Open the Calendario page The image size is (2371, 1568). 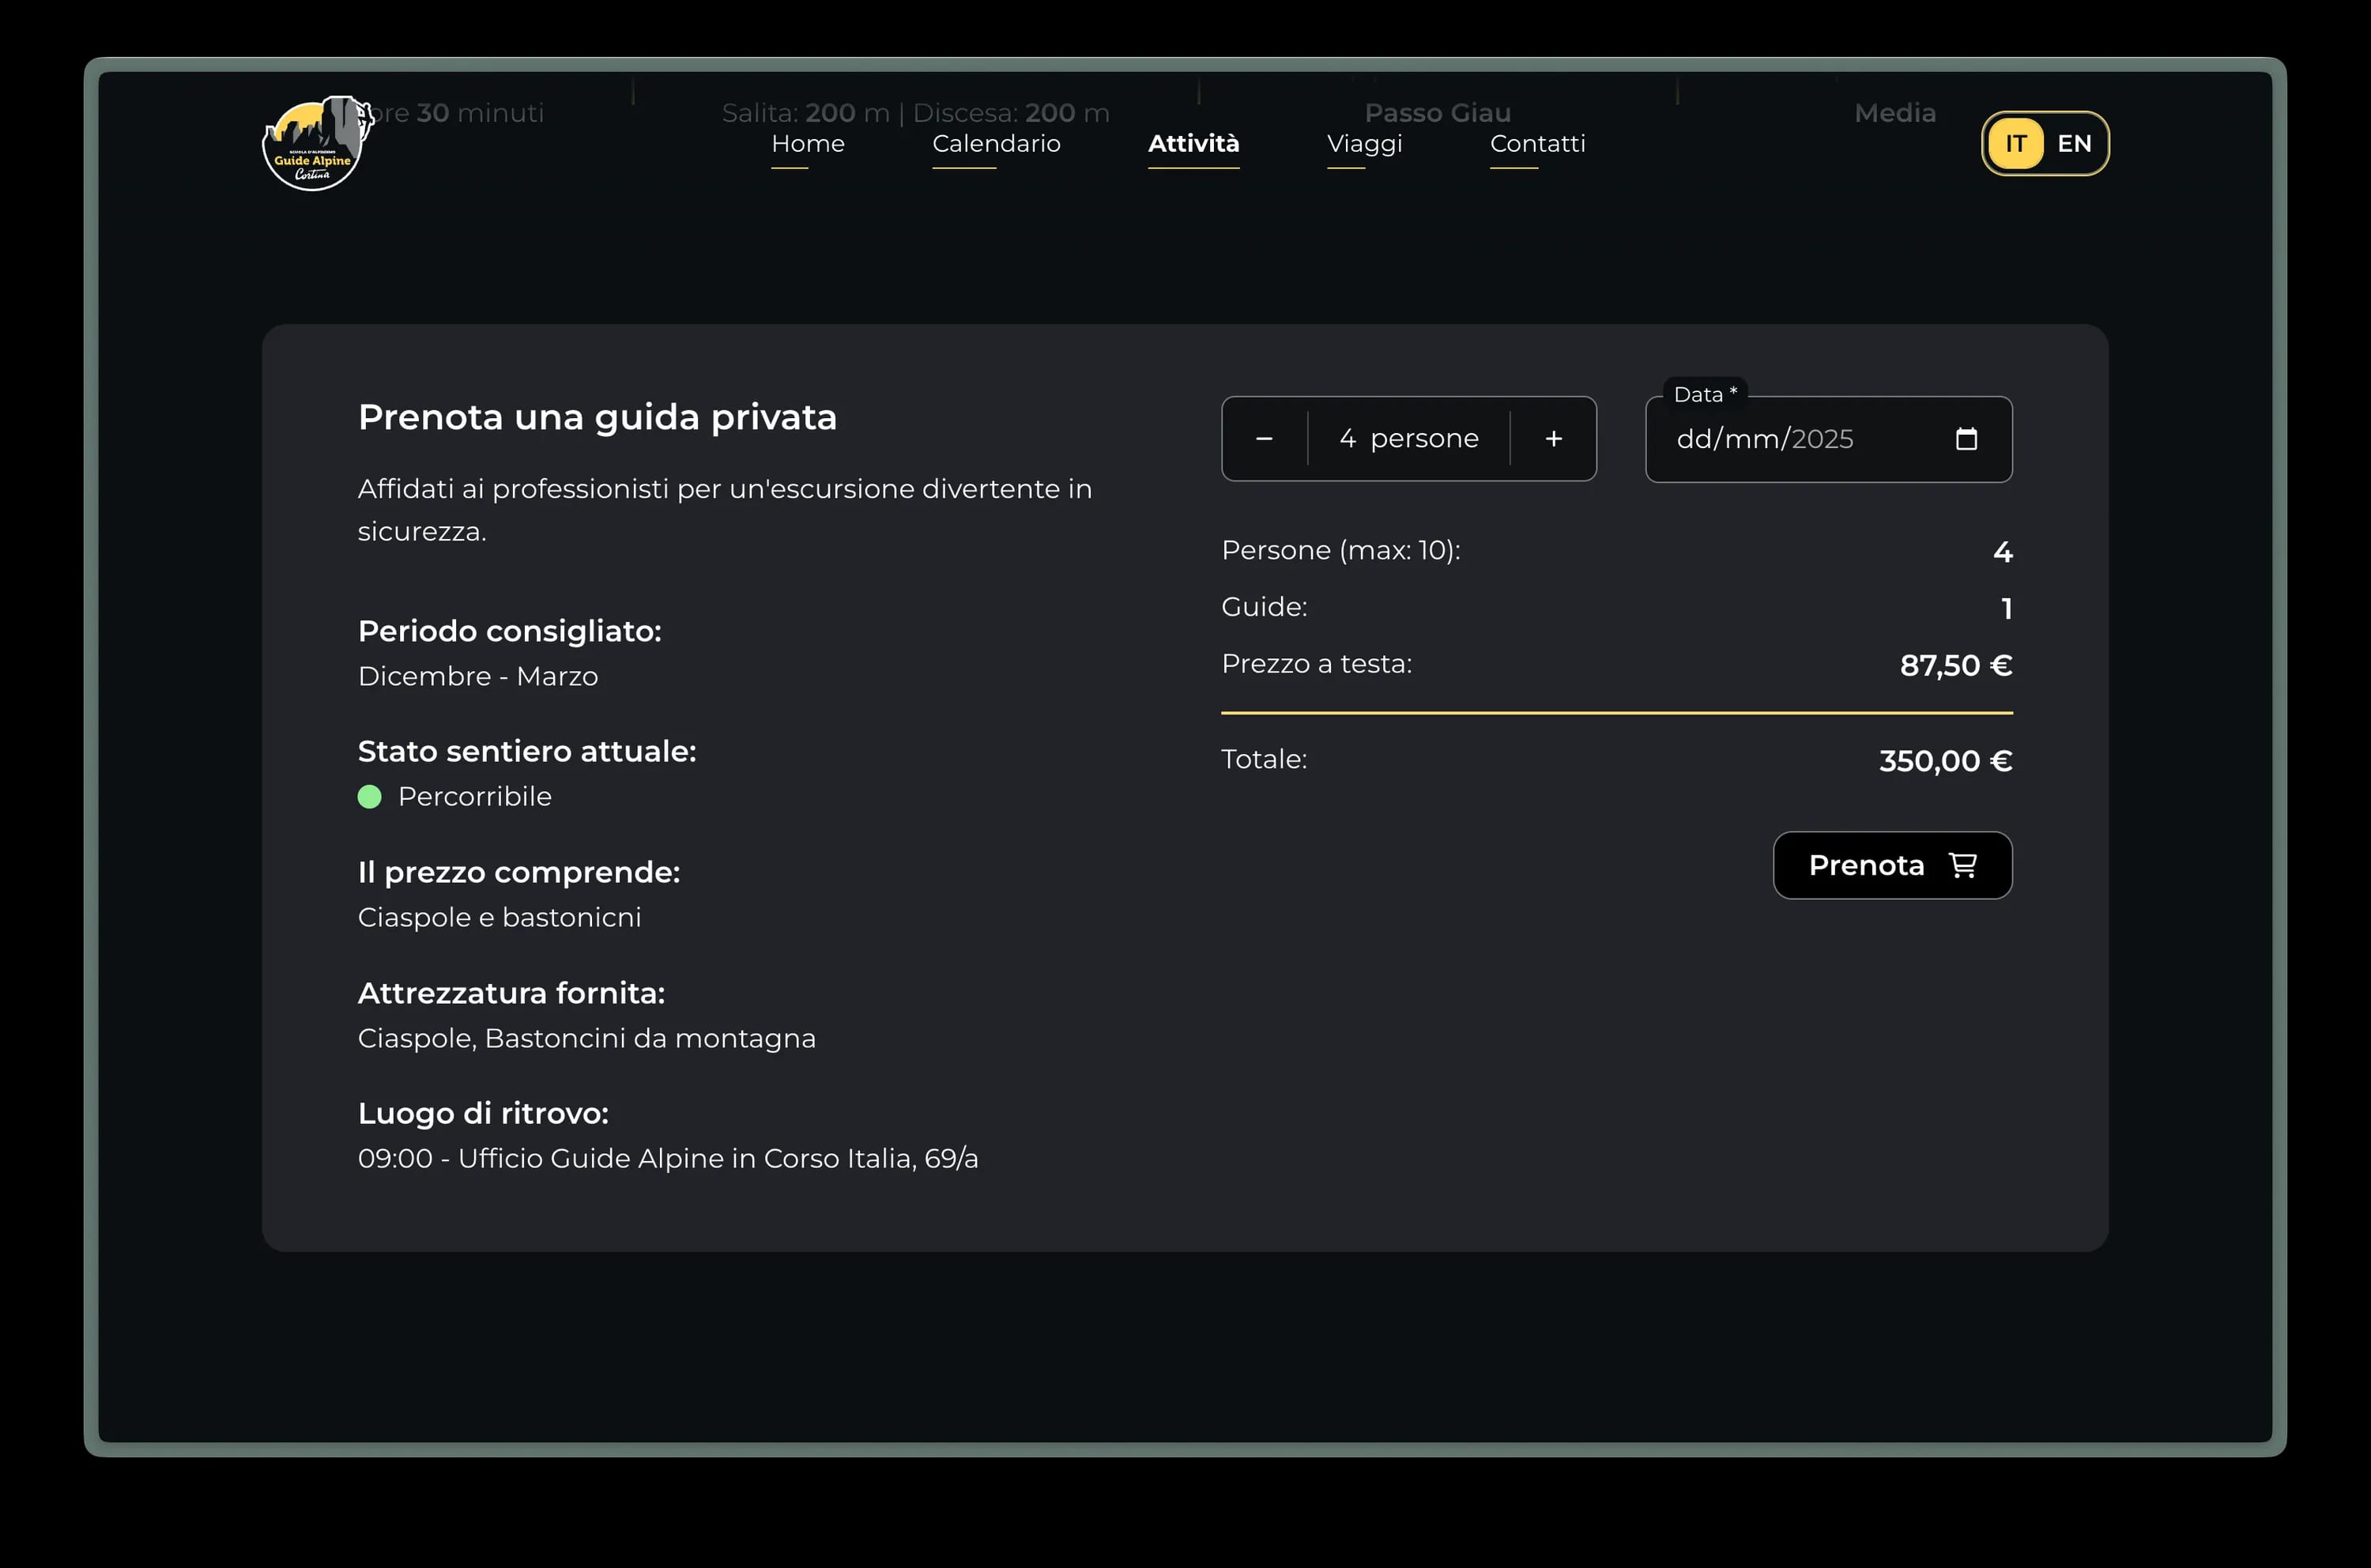(995, 143)
